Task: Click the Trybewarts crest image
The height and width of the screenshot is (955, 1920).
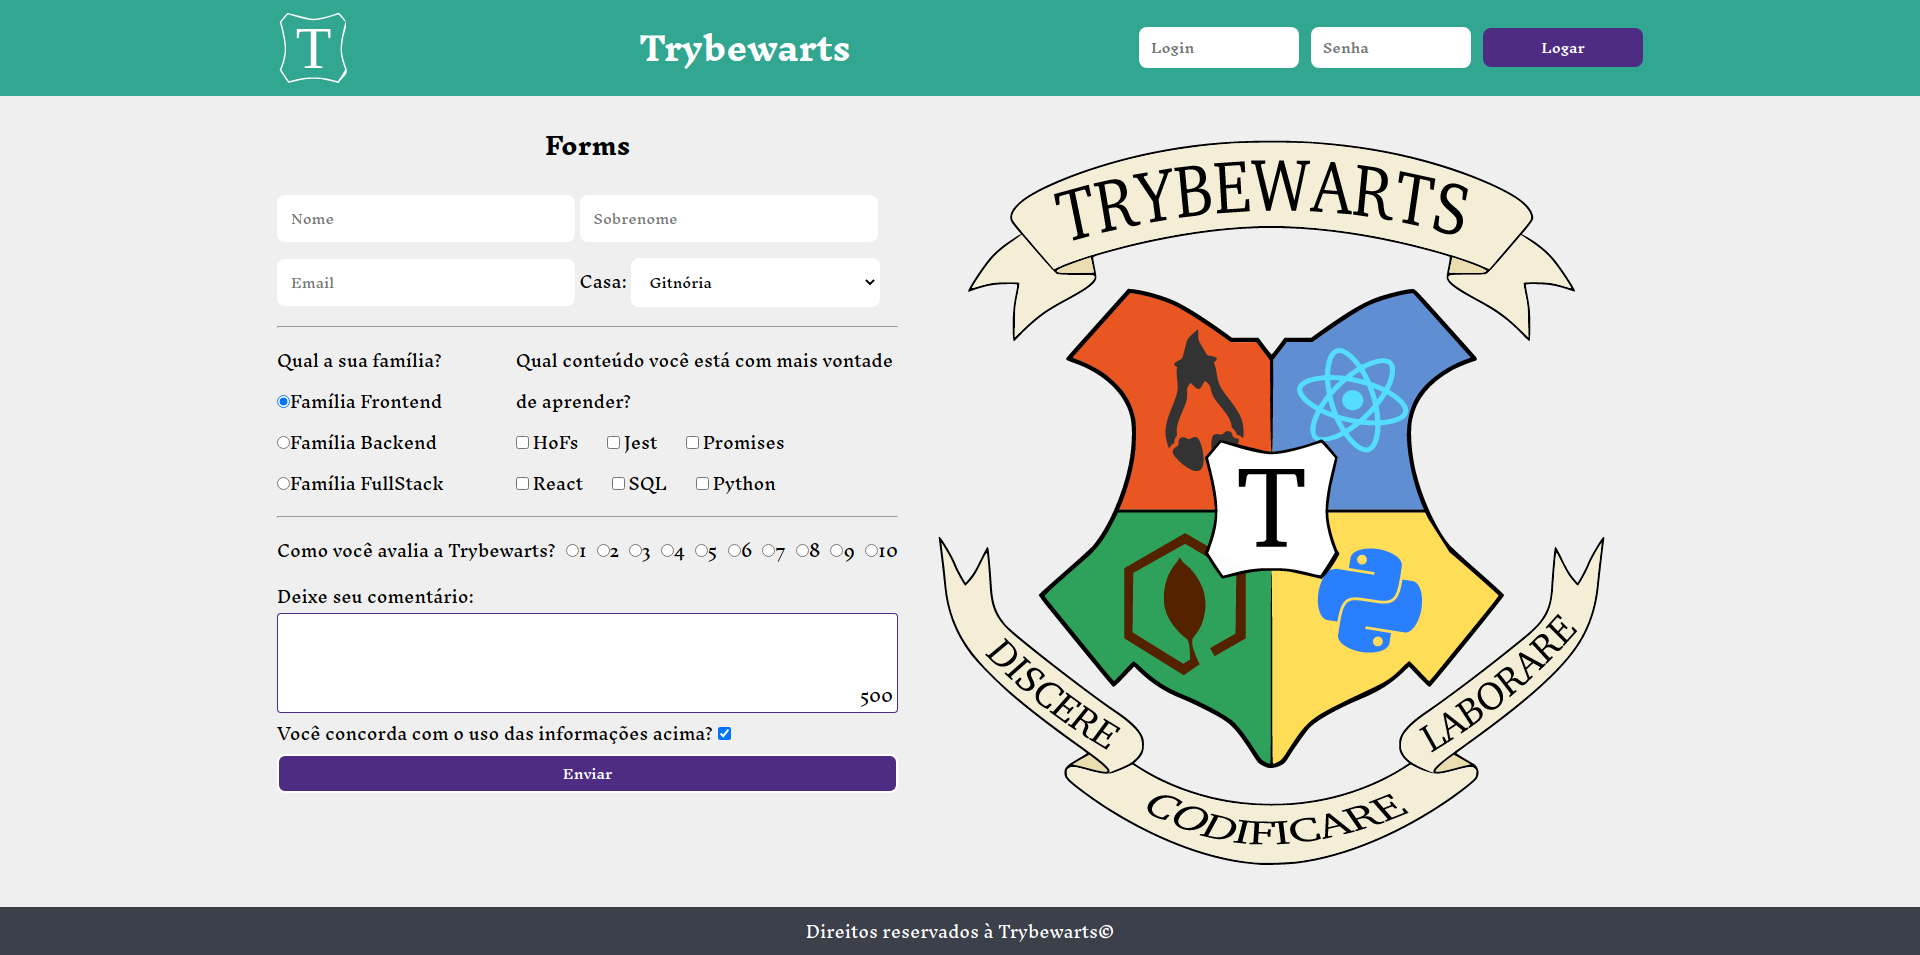Action: (1271, 501)
